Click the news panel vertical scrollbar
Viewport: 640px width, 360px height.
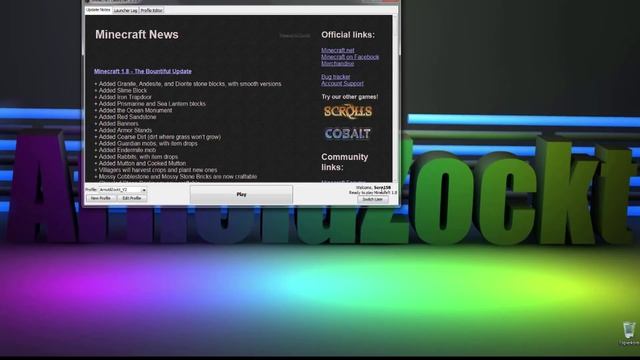click(x=395, y=98)
